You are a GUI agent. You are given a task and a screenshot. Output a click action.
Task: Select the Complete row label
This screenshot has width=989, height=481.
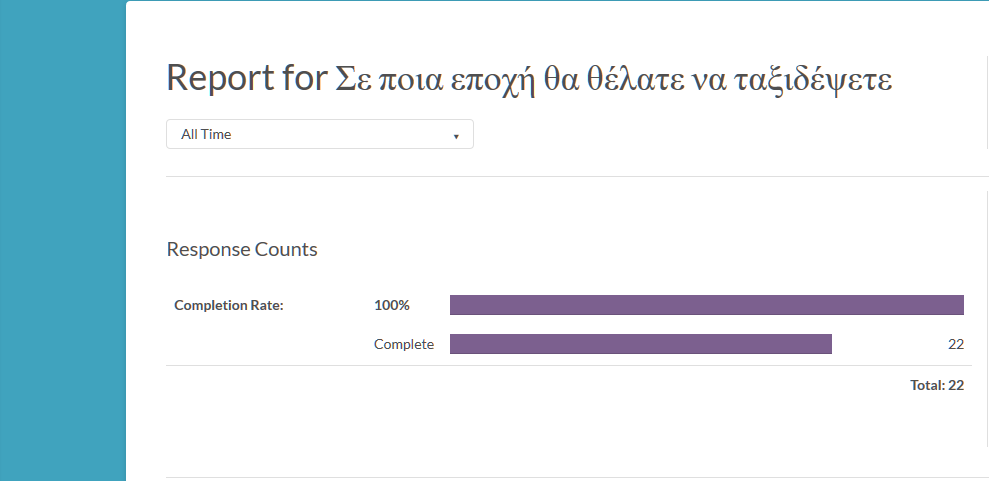point(404,344)
